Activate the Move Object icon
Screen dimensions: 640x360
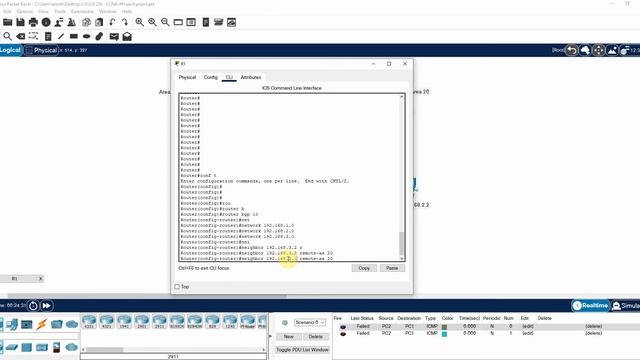pyautogui.click(x=598, y=50)
